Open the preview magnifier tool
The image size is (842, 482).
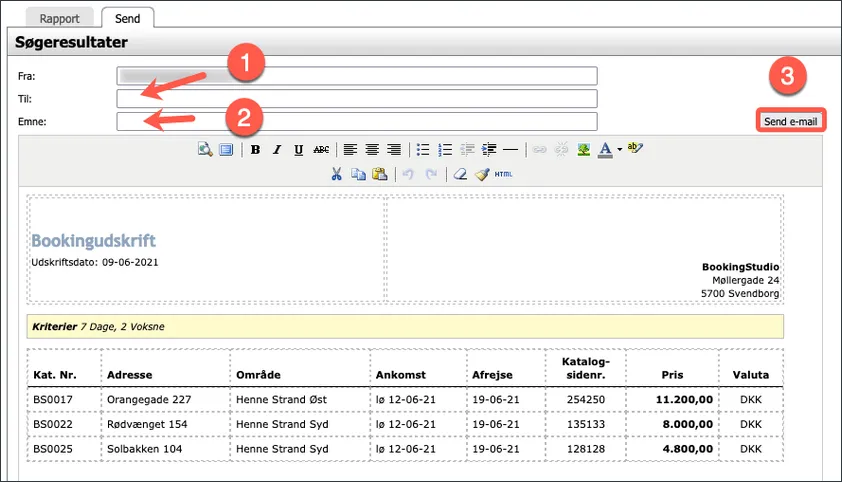(x=204, y=150)
